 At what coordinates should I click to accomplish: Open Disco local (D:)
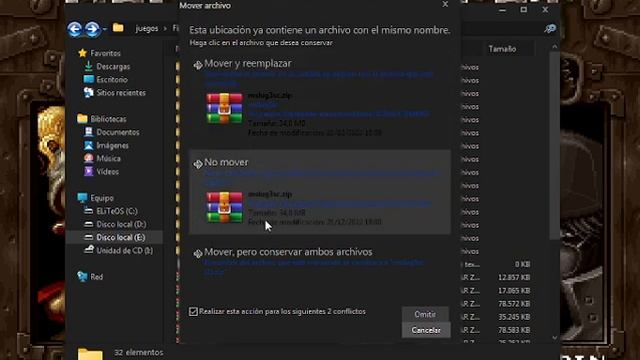(x=121, y=224)
